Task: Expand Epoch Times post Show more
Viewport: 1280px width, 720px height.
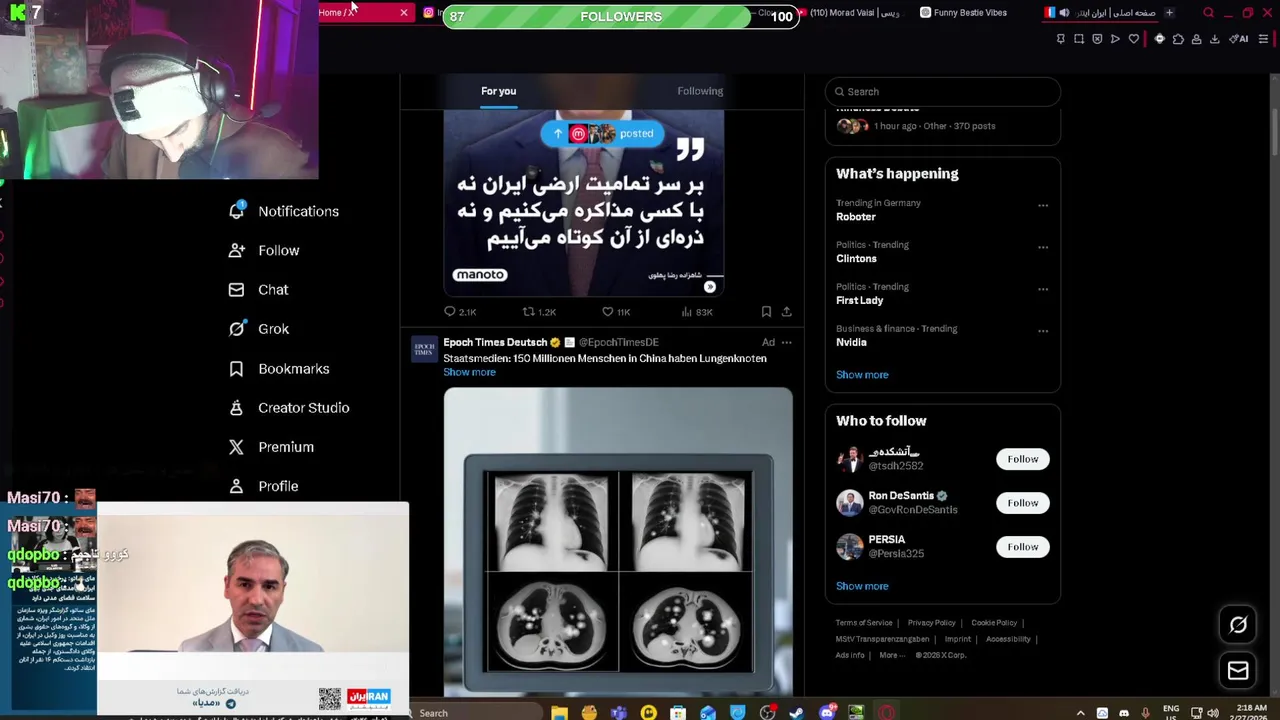Action: point(469,372)
